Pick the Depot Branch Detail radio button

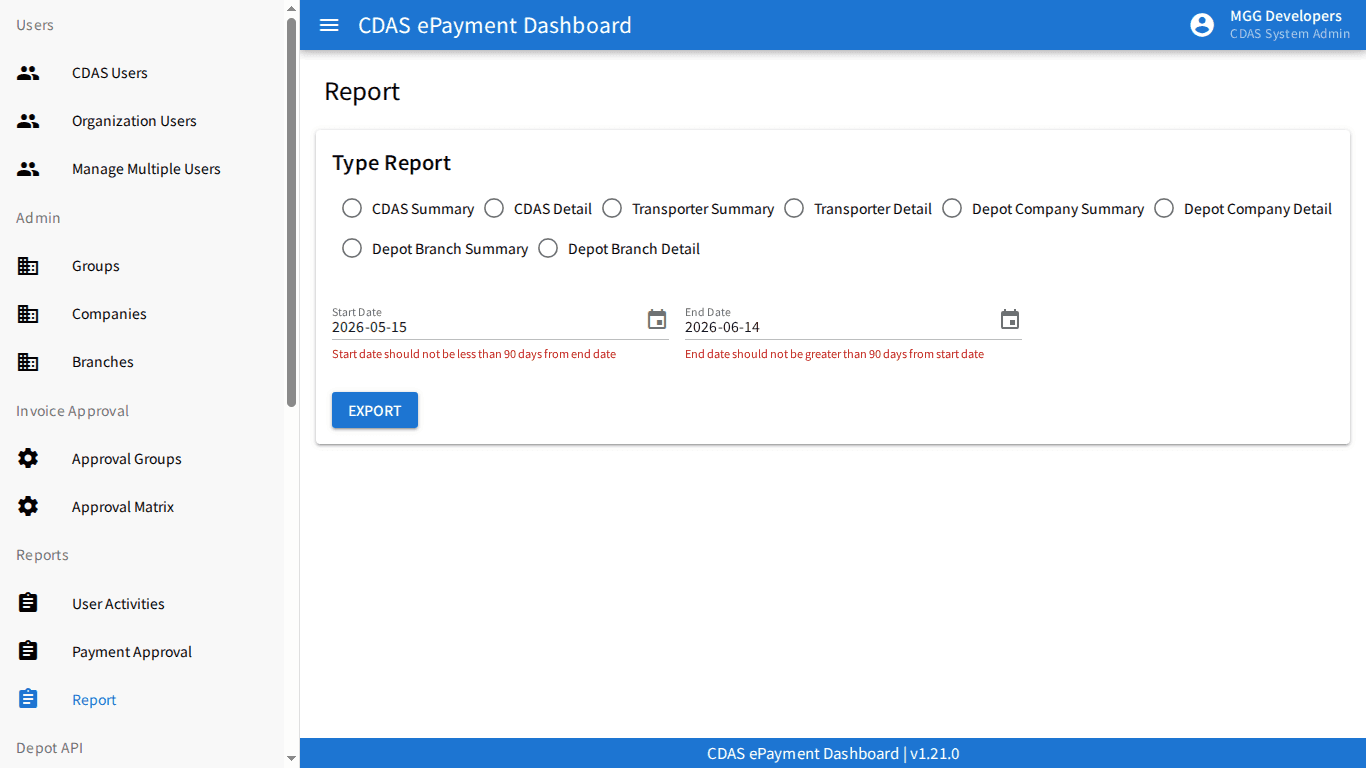pos(548,248)
